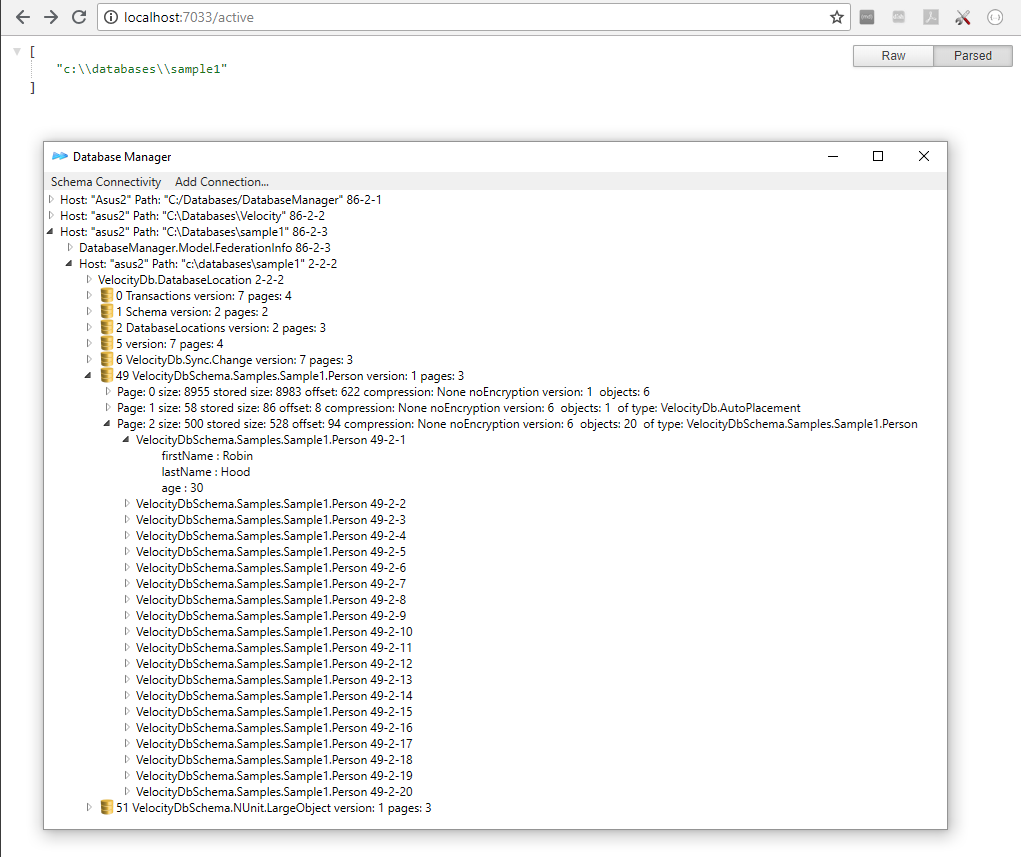Select the Person 49-2-20 row
The image size is (1021, 857).
(x=274, y=792)
